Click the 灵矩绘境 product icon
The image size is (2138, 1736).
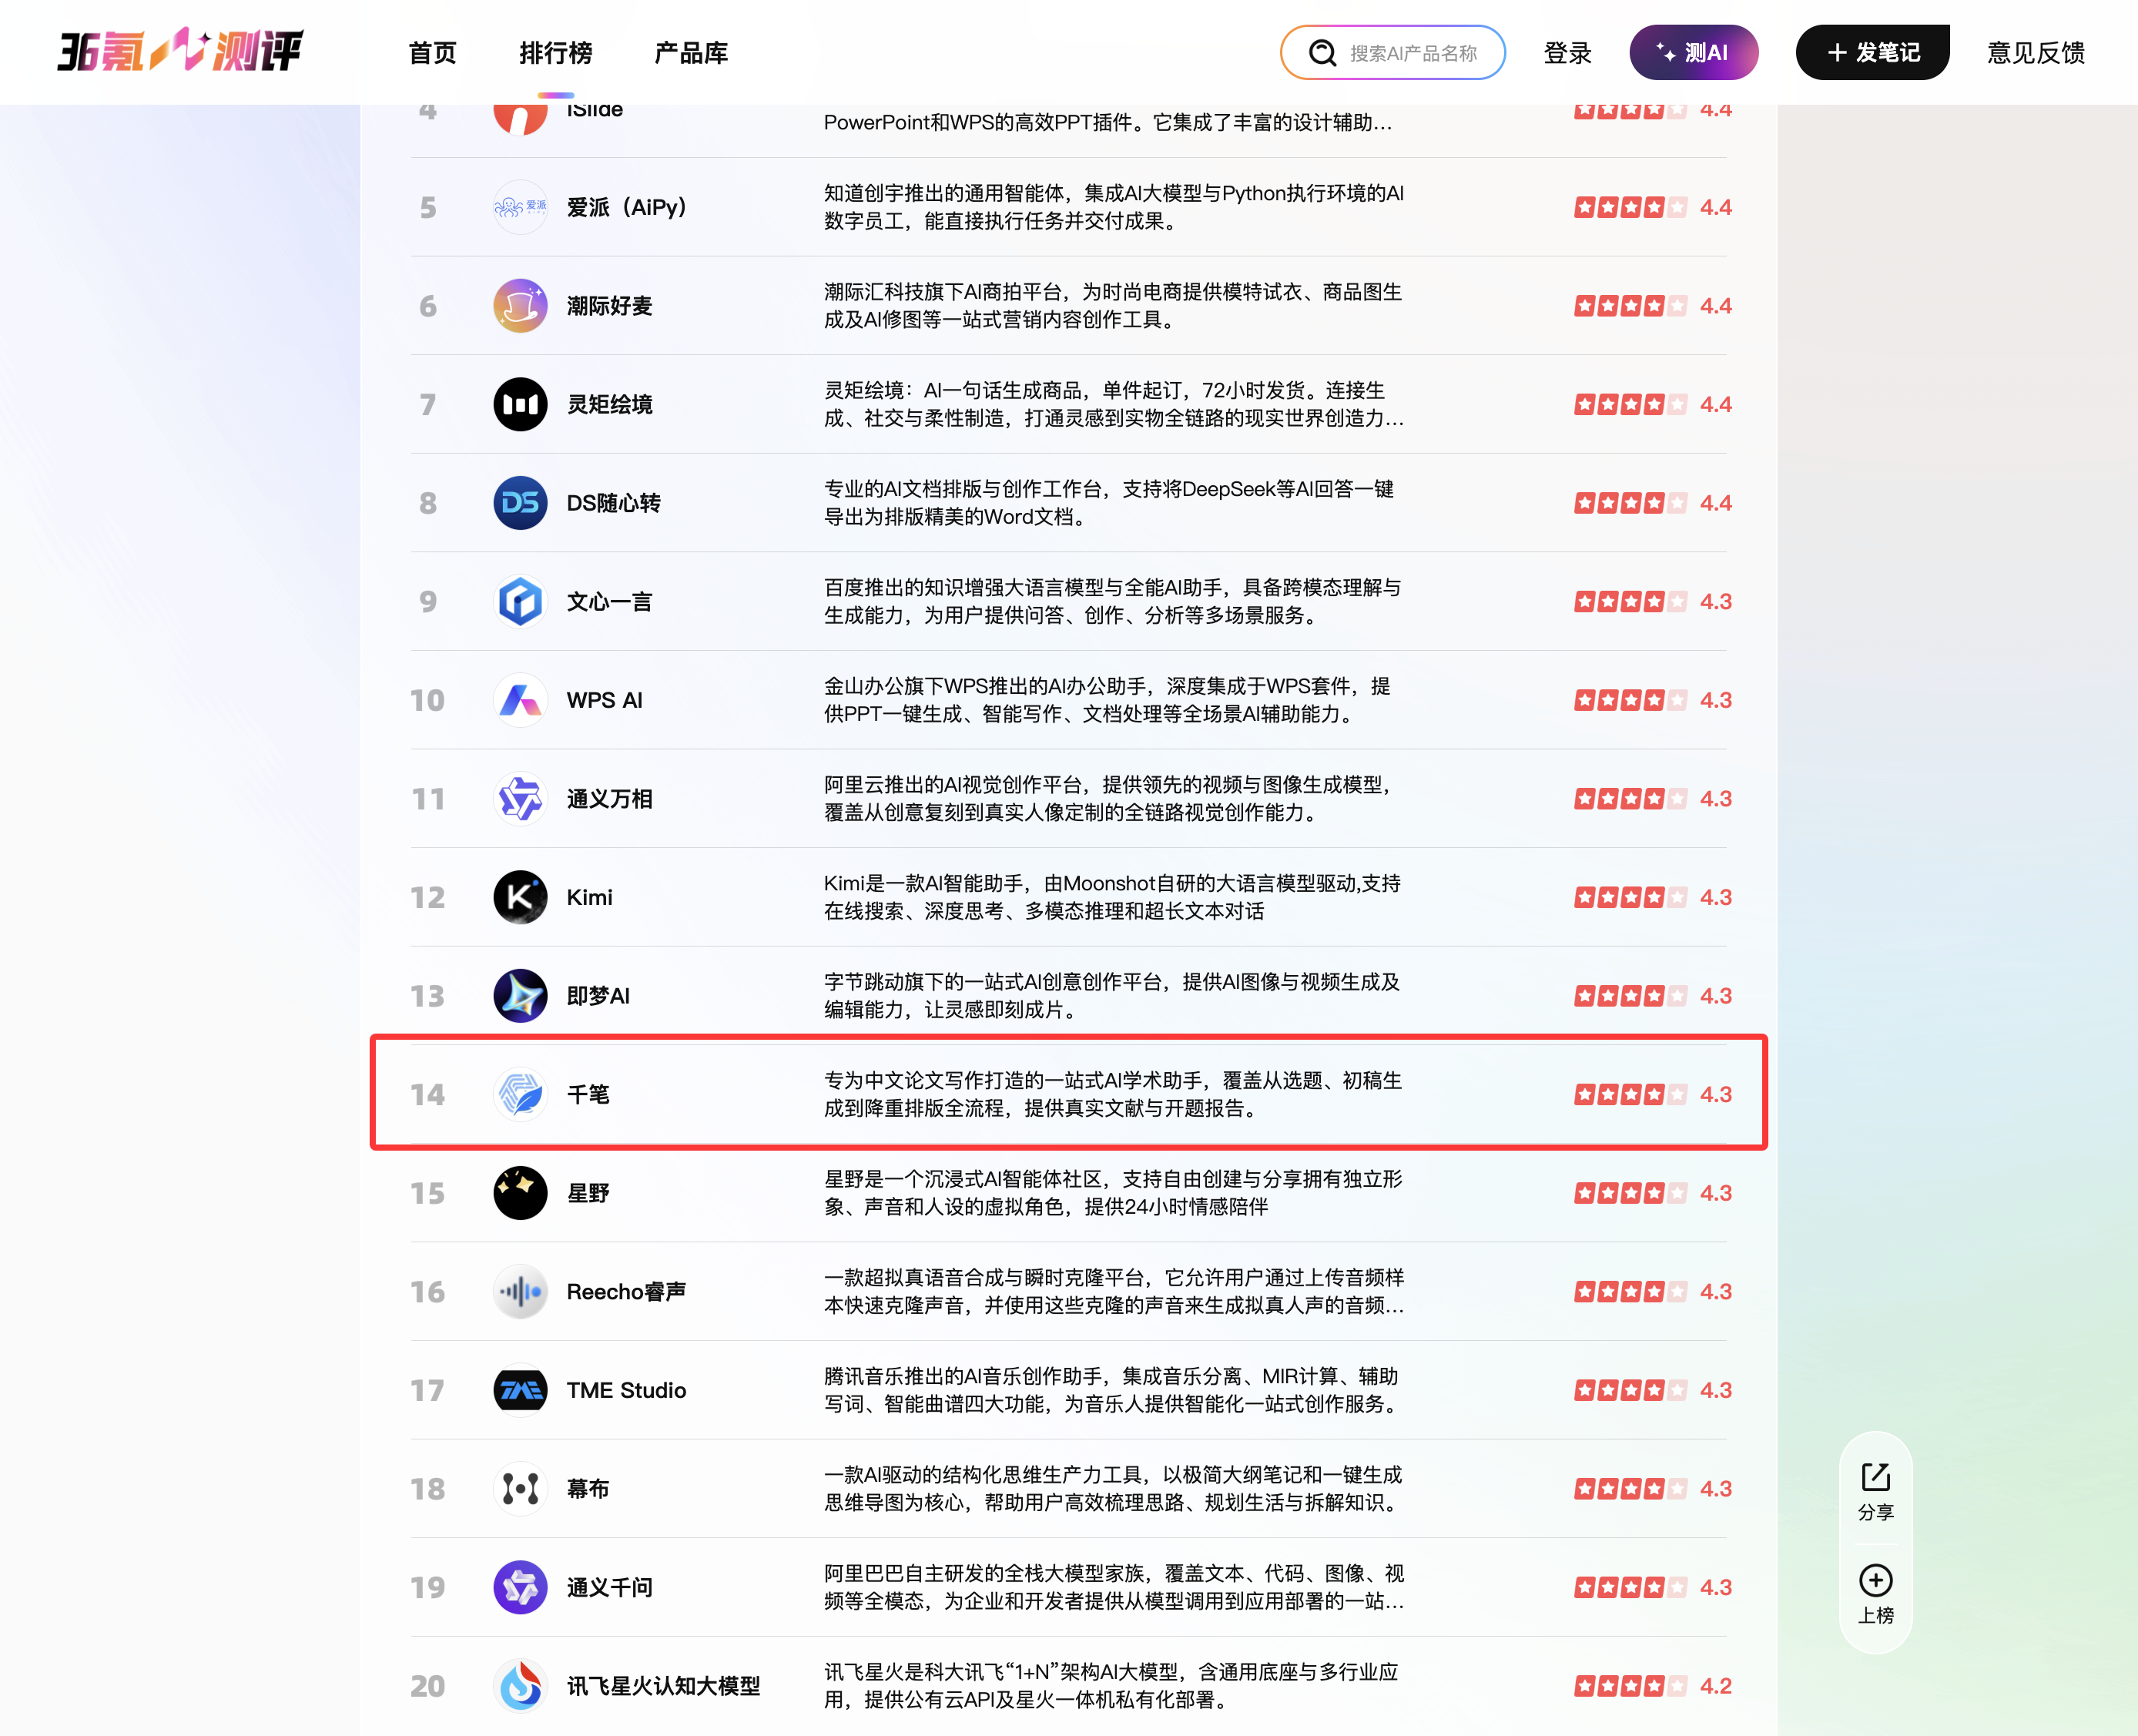520,404
